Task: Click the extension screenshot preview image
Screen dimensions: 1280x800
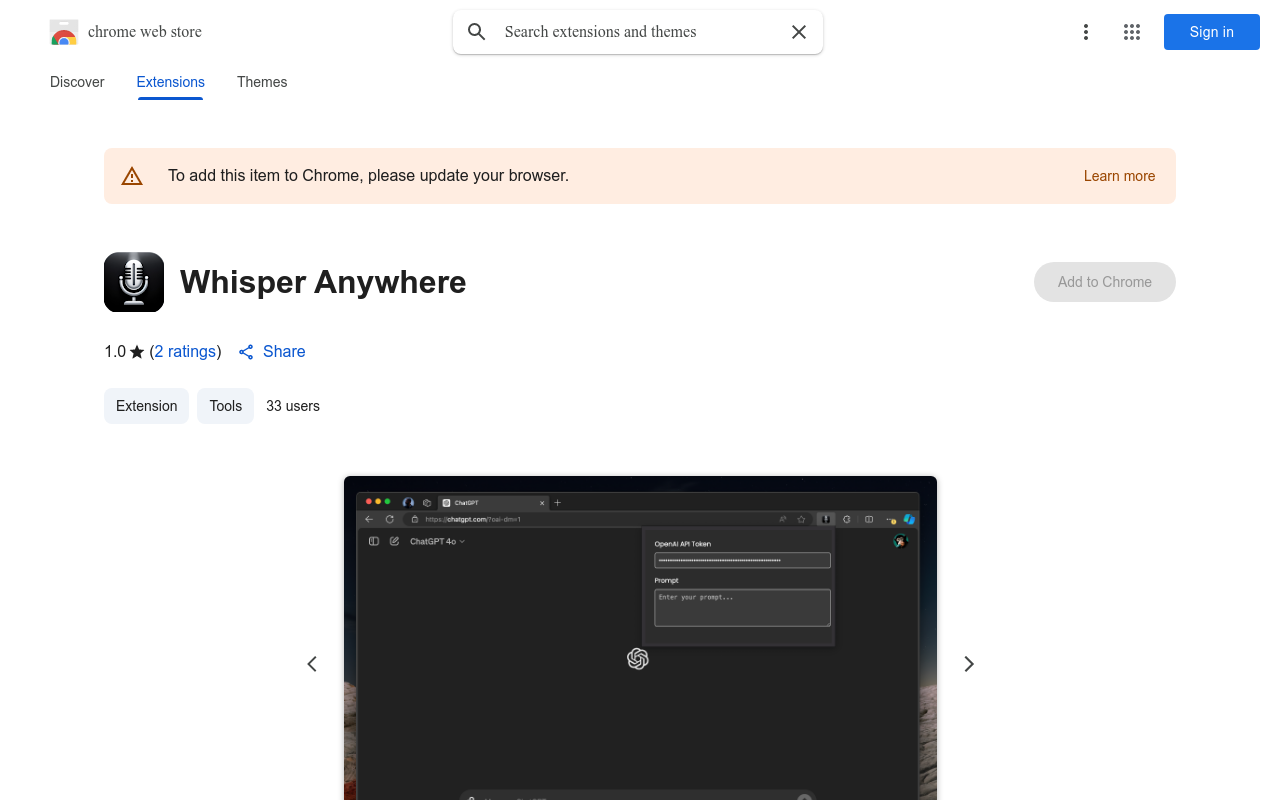Action: pyautogui.click(x=640, y=638)
